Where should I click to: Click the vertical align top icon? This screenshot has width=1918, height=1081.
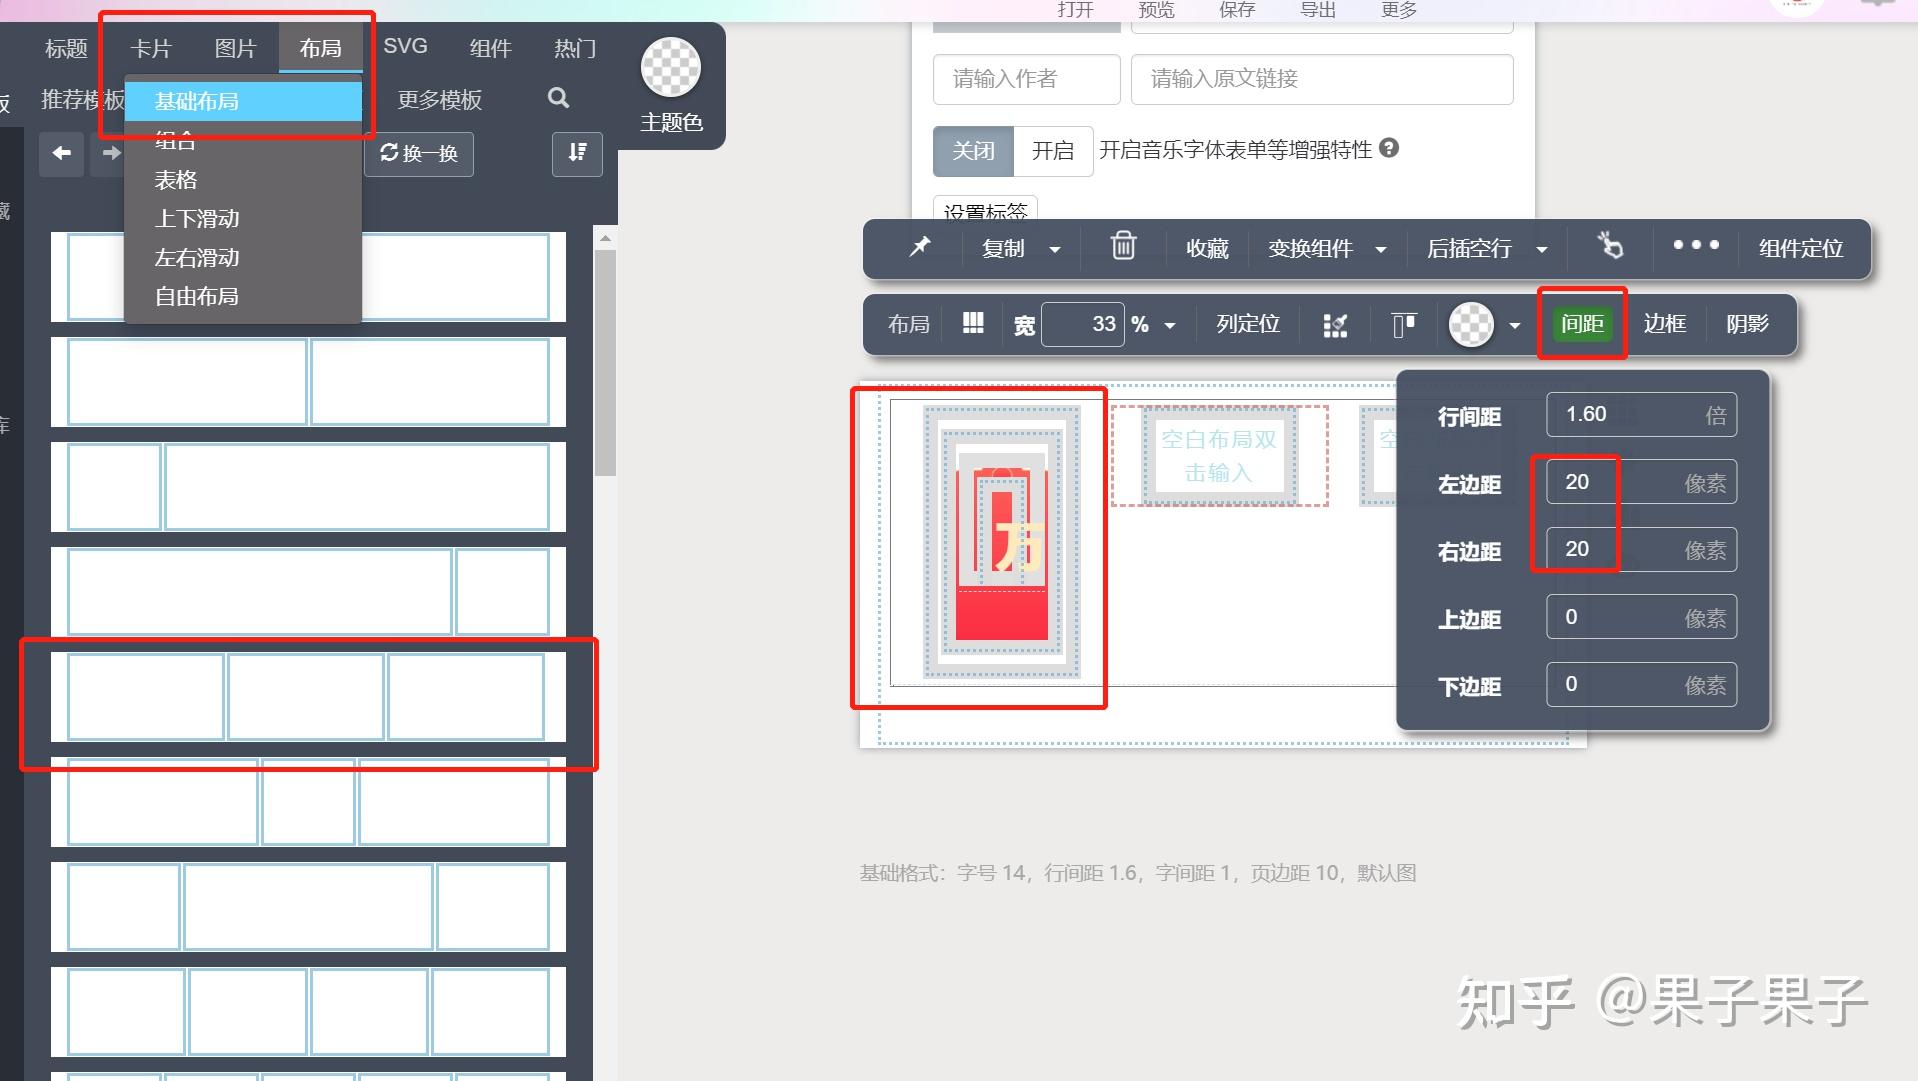point(1404,325)
